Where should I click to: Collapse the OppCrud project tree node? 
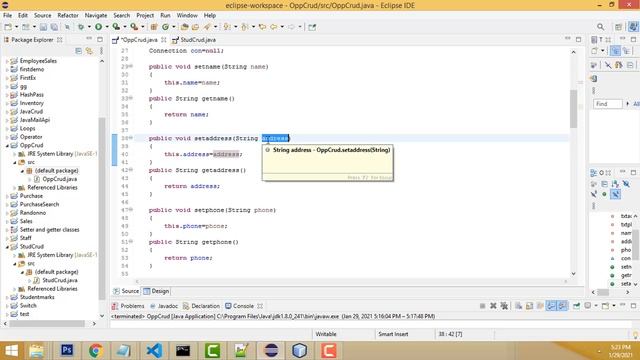coord(7,145)
